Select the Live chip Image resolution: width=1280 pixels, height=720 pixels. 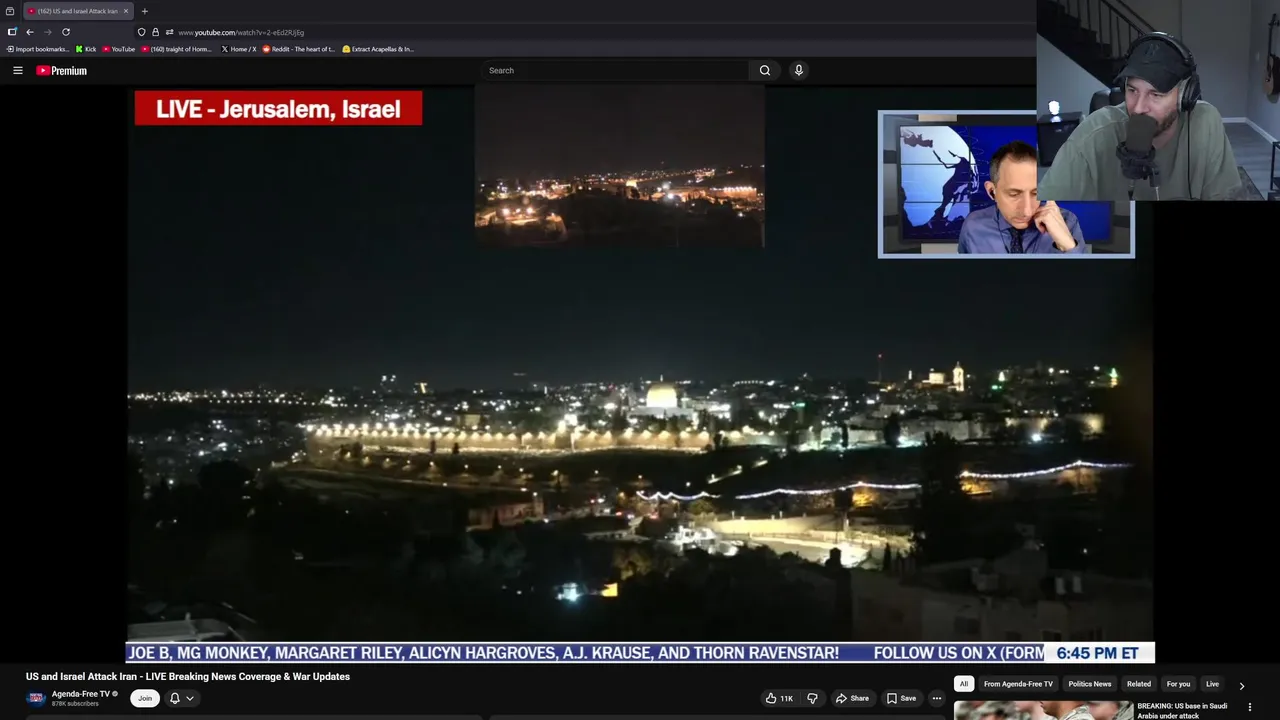[x=1212, y=684]
